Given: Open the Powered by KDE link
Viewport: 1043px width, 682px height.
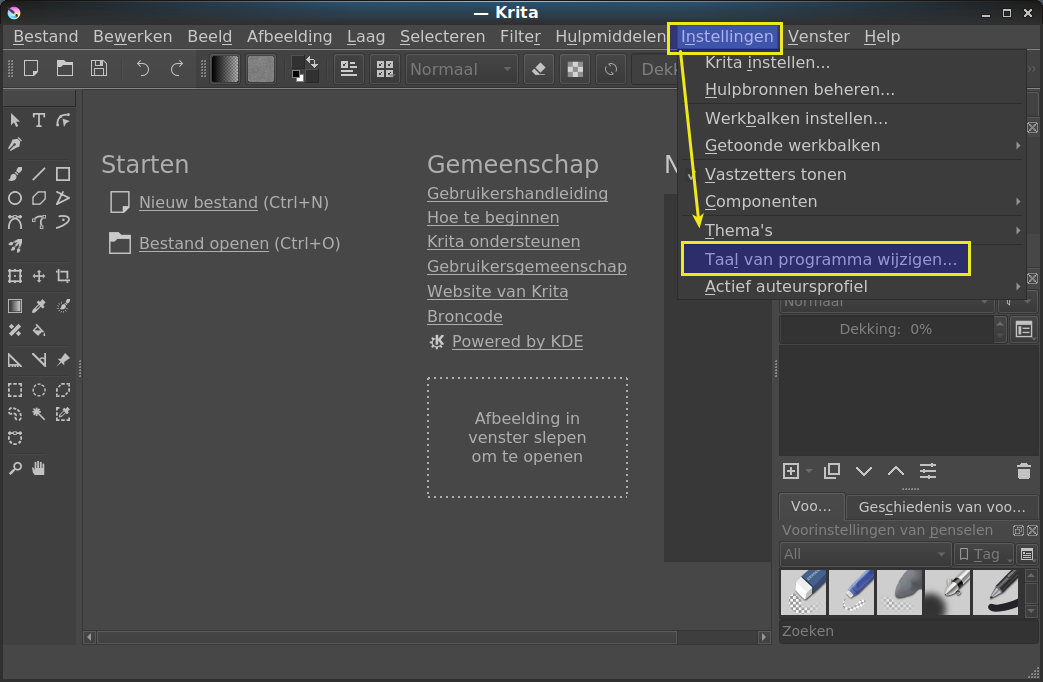Looking at the screenshot, I should pos(518,341).
